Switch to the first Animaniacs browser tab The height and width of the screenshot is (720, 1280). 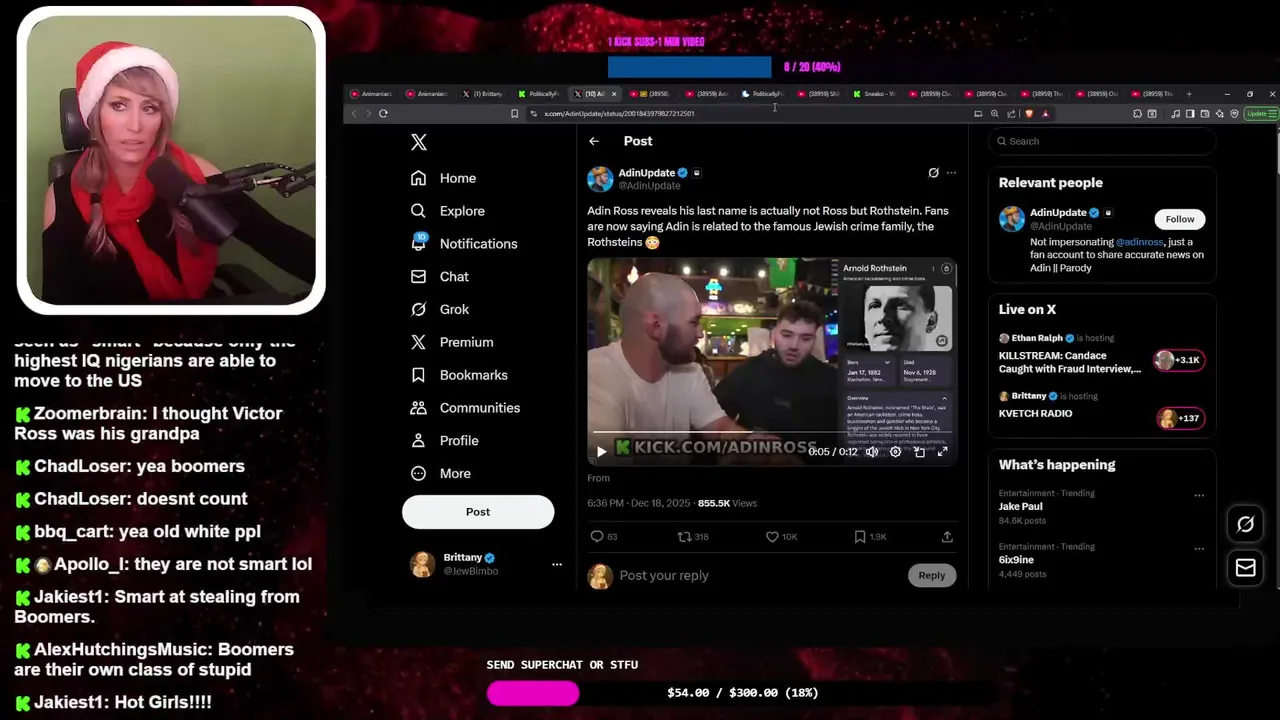pos(373,94)
